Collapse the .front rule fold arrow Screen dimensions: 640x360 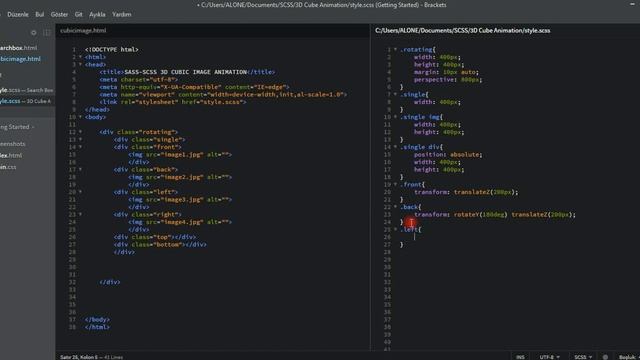click(395, 184)
